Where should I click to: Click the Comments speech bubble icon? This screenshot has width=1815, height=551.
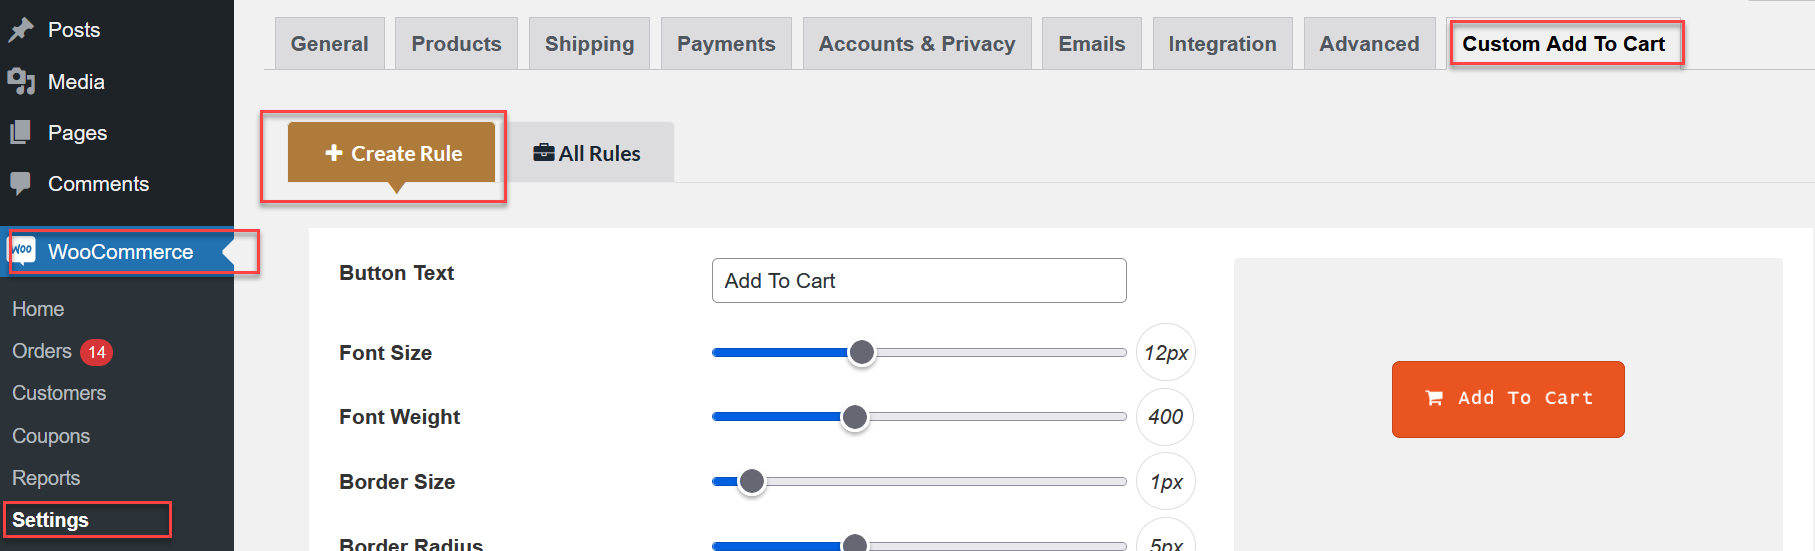click(x=20, y=184)
